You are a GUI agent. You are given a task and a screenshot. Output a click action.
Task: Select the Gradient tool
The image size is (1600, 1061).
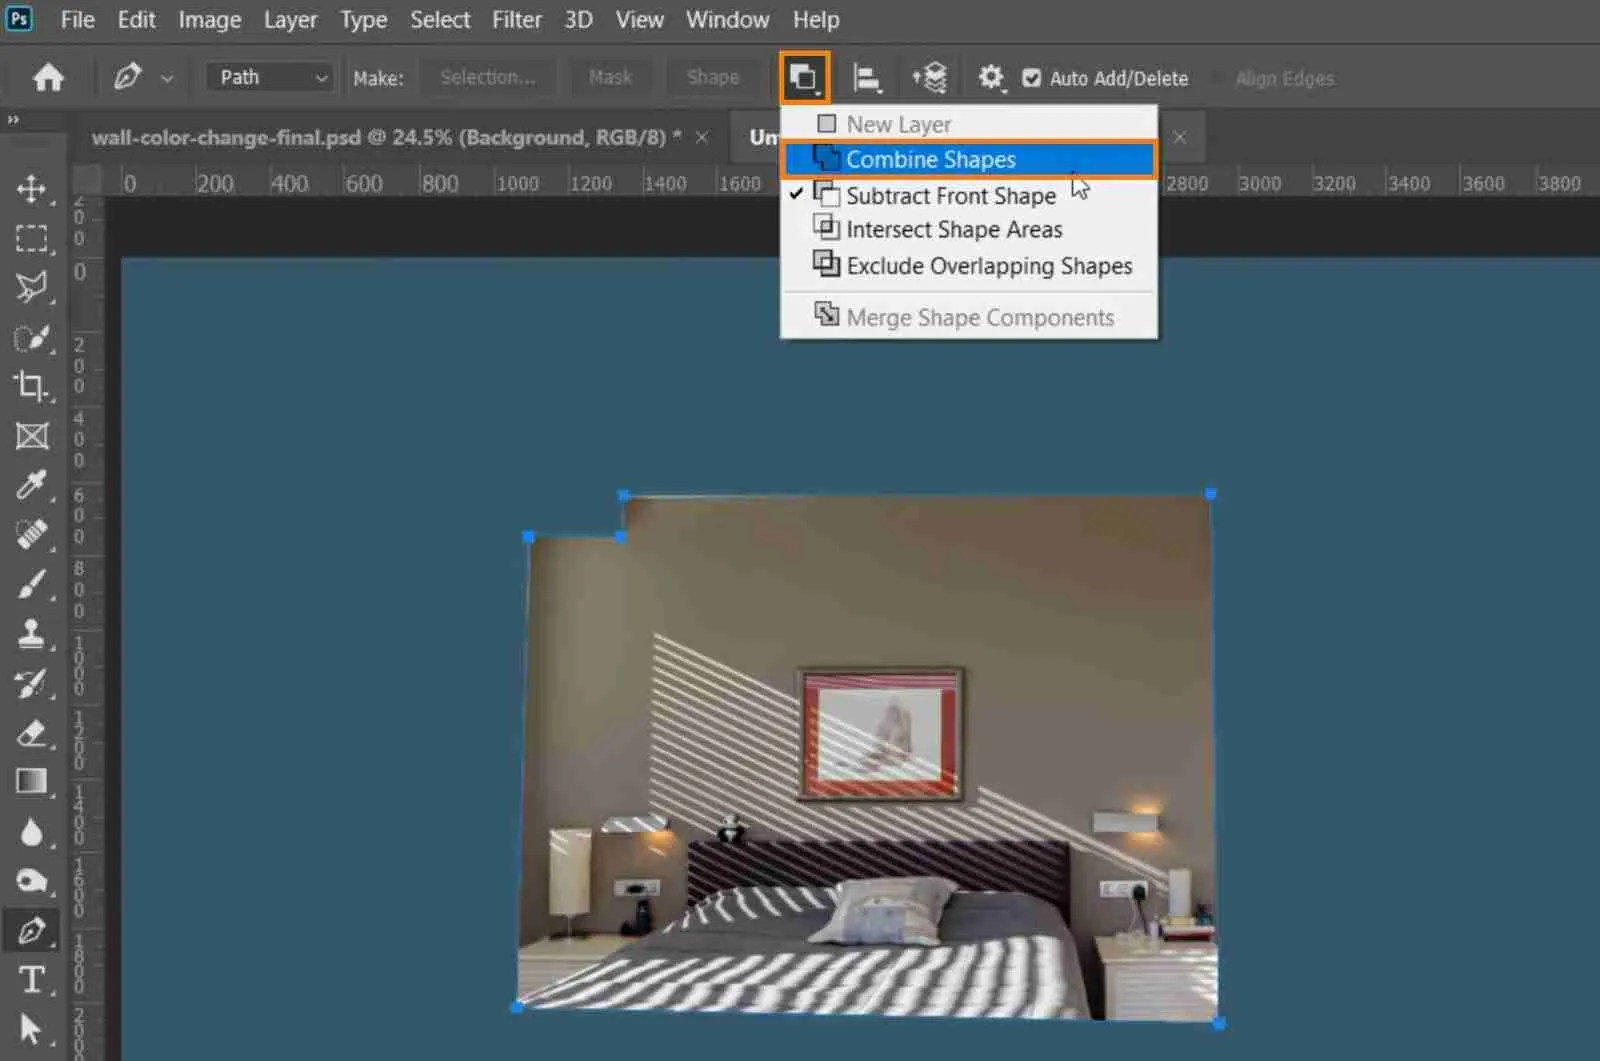(33, 782)
